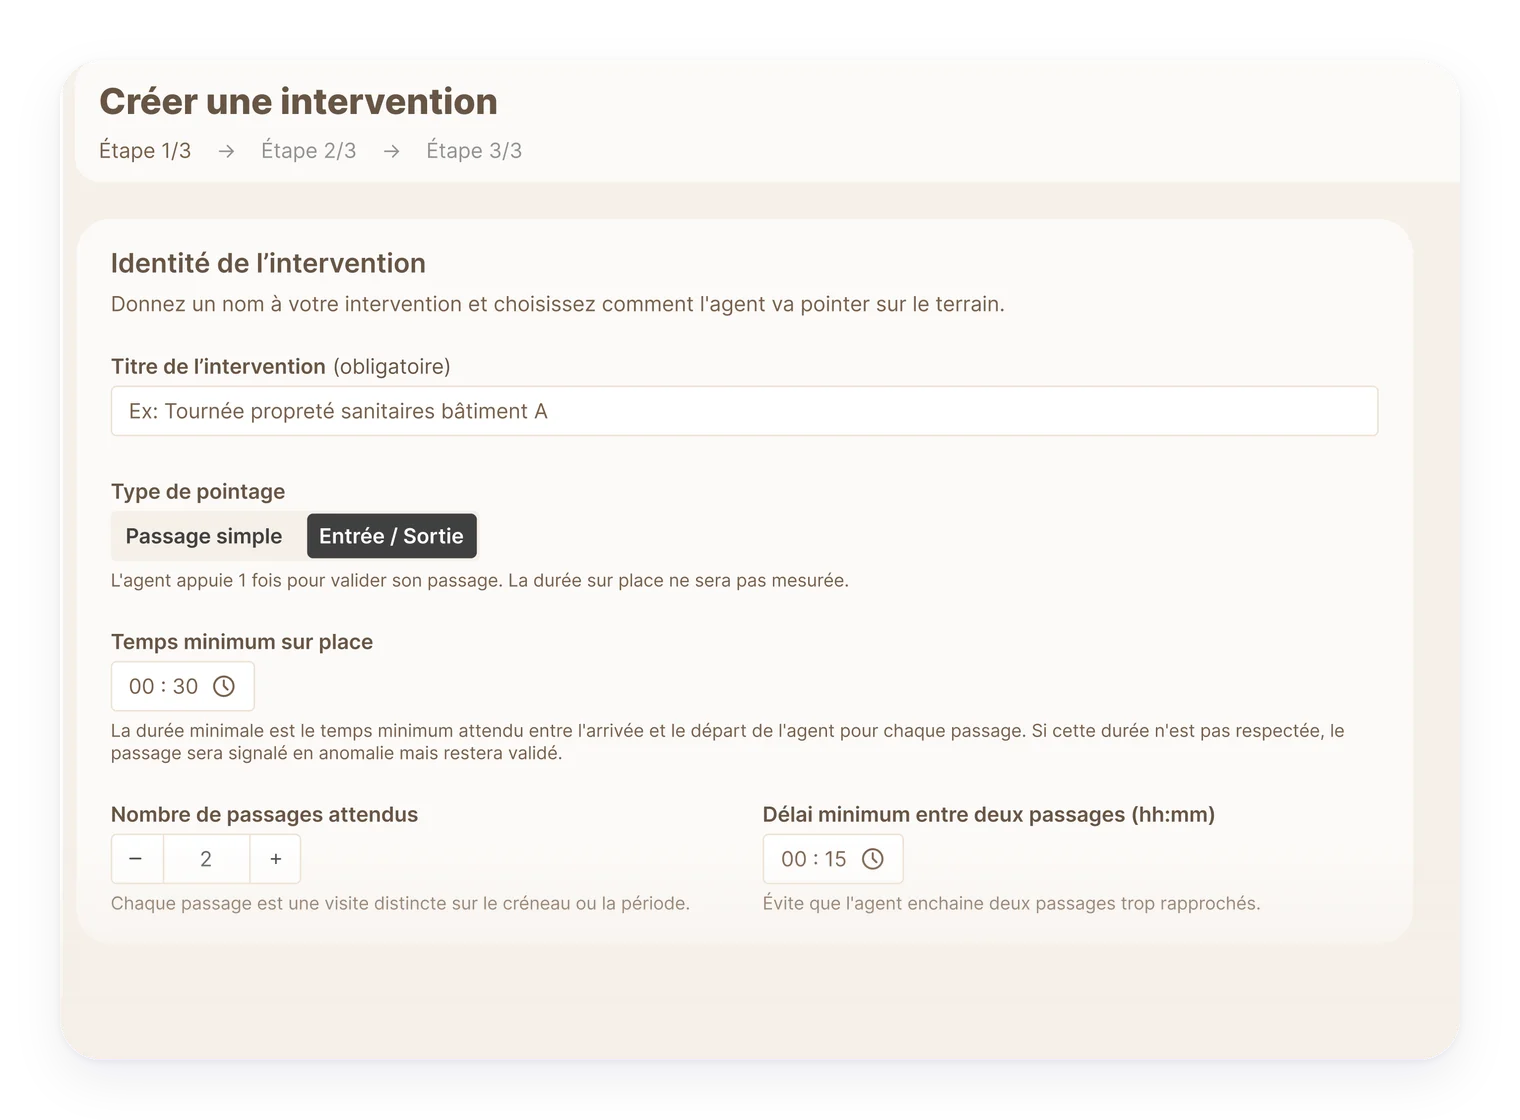1520x1120 pixels.
Task: Go to Étape 1/3
Action: [145, 151]
